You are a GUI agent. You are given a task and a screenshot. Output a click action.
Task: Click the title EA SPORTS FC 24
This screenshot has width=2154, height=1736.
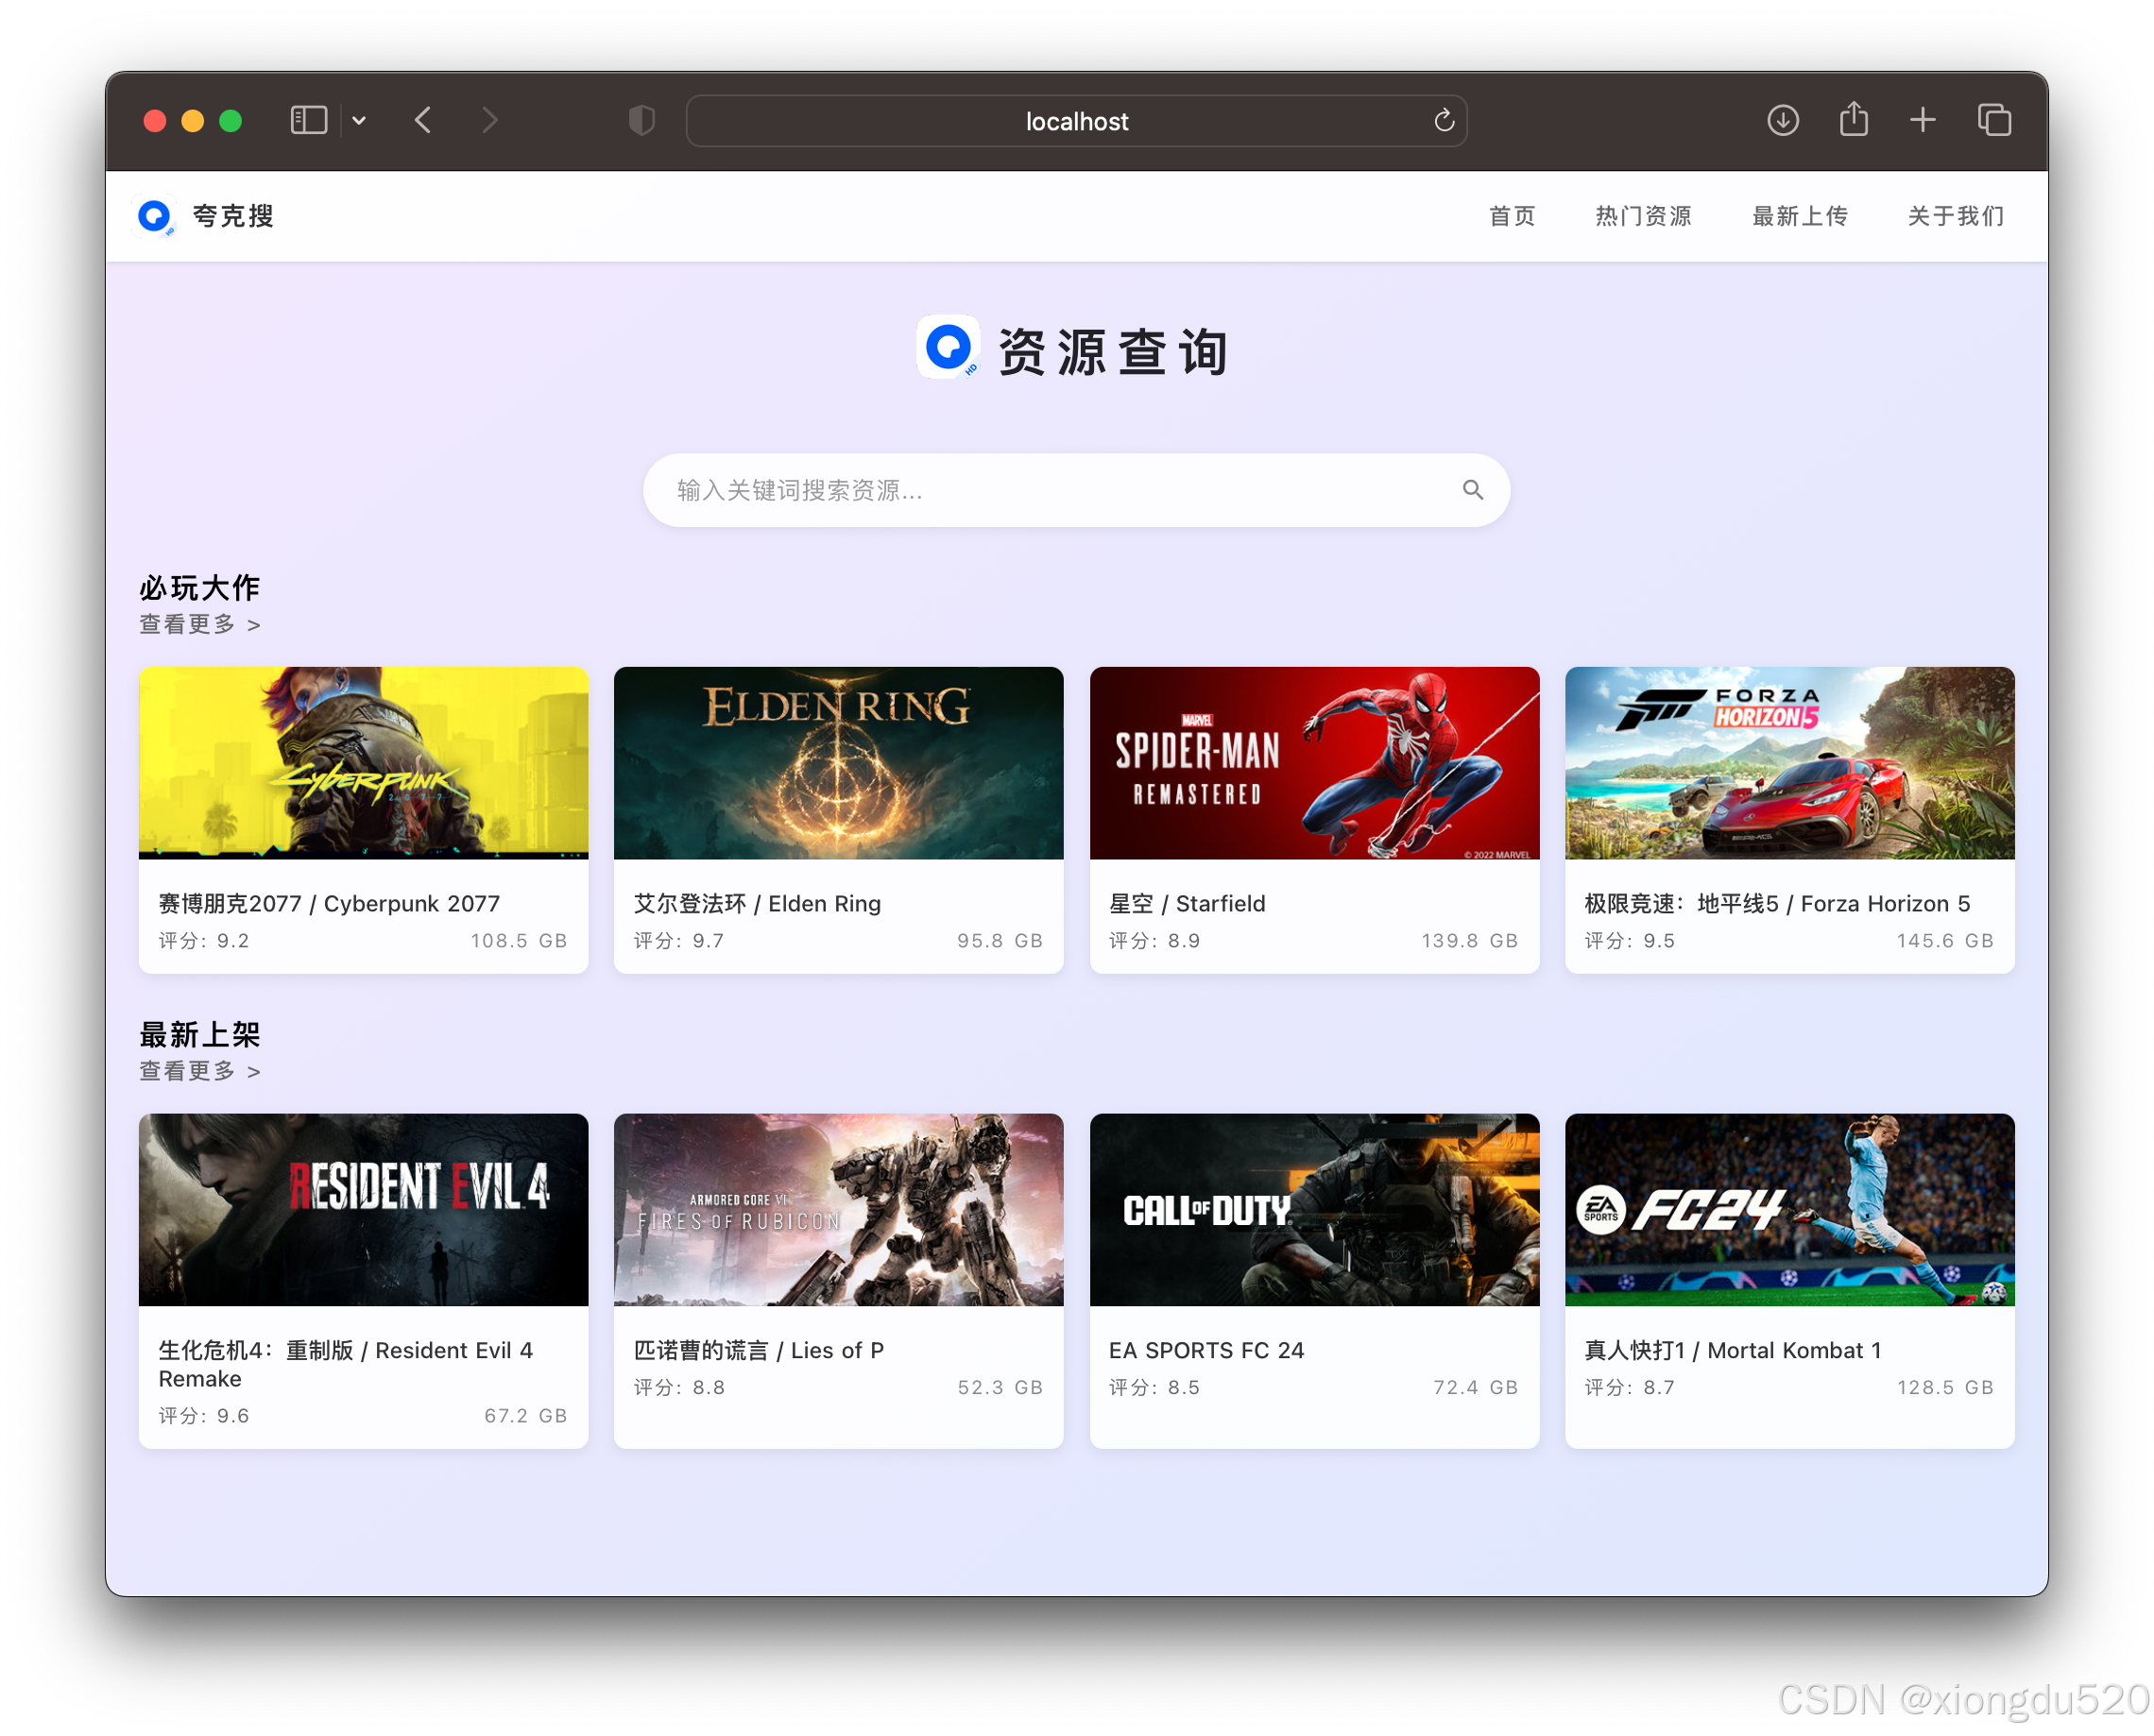[1206, 1351]
